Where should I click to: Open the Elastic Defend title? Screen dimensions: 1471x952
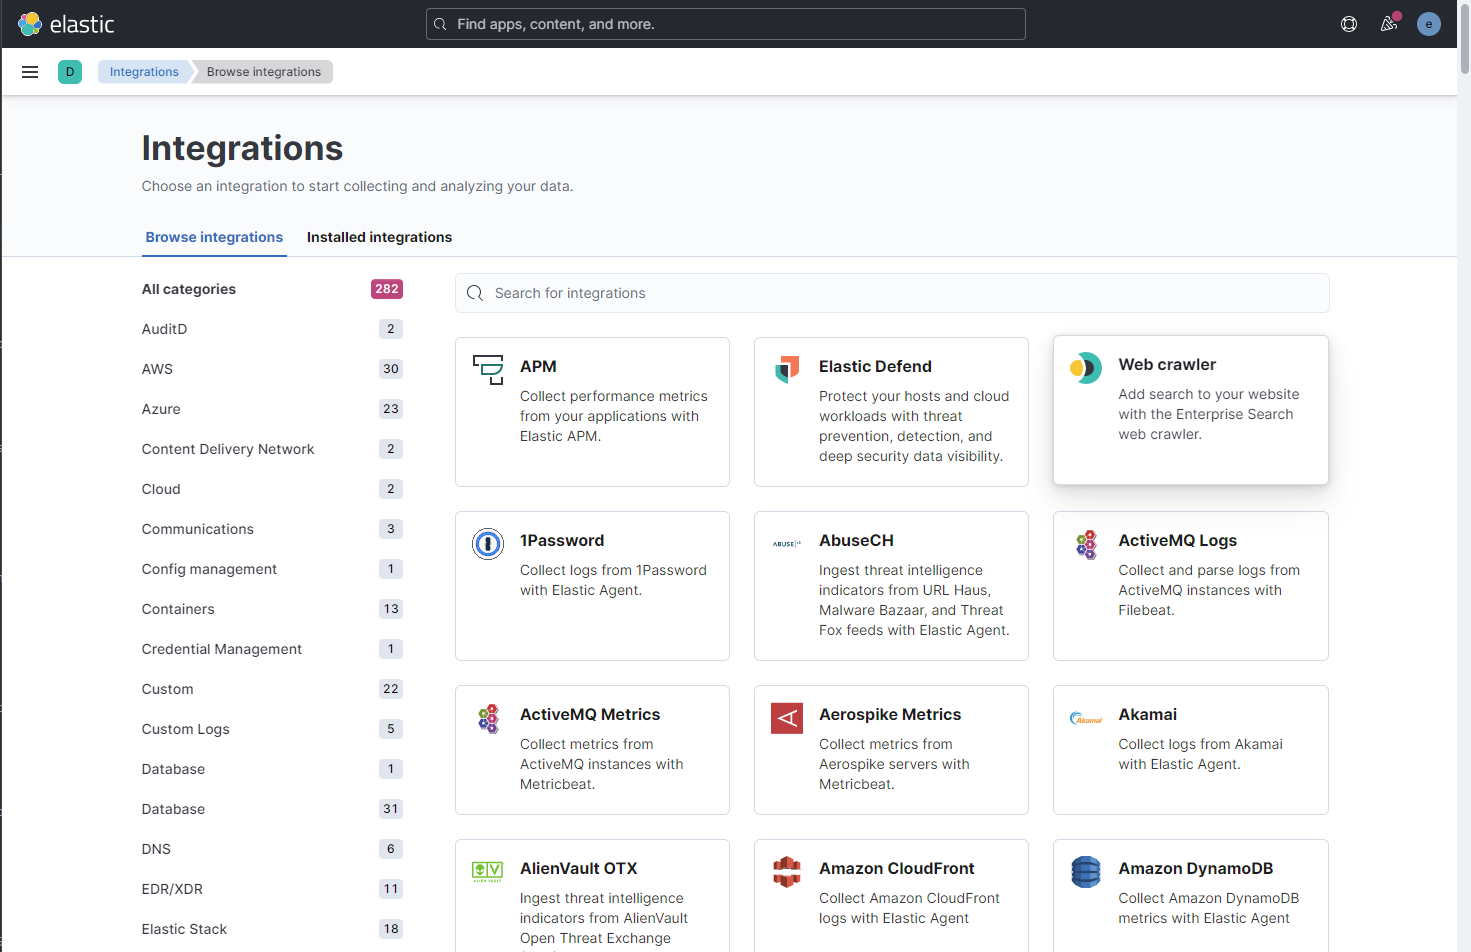[x=875, y=367]
